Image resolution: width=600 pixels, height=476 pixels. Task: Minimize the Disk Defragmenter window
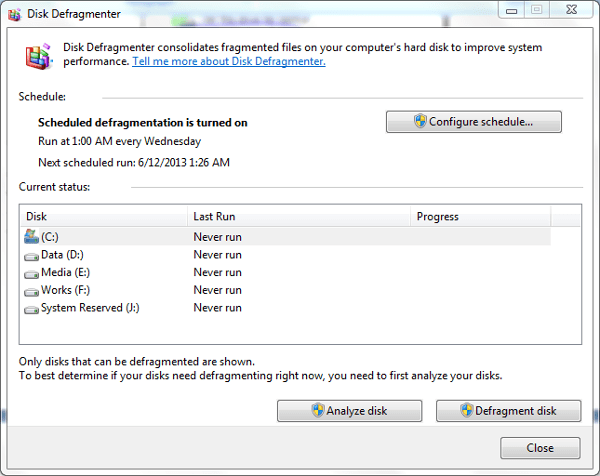click(x=512, y=10)
